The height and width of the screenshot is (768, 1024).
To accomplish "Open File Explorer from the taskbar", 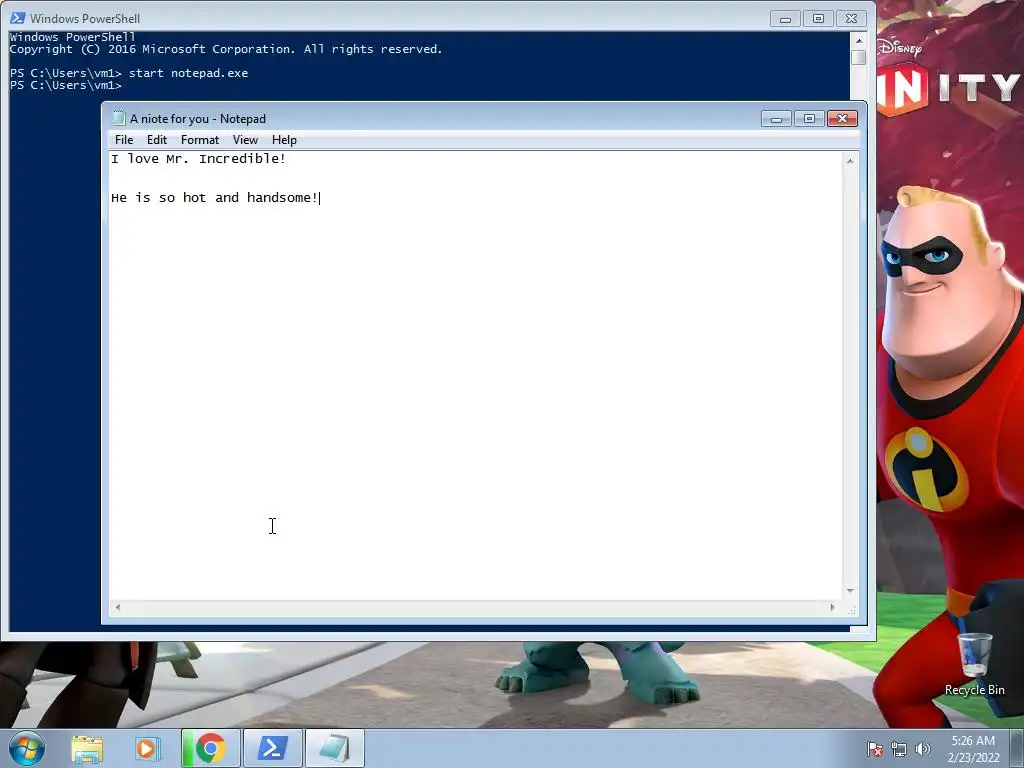I will (x=87, y=749).
